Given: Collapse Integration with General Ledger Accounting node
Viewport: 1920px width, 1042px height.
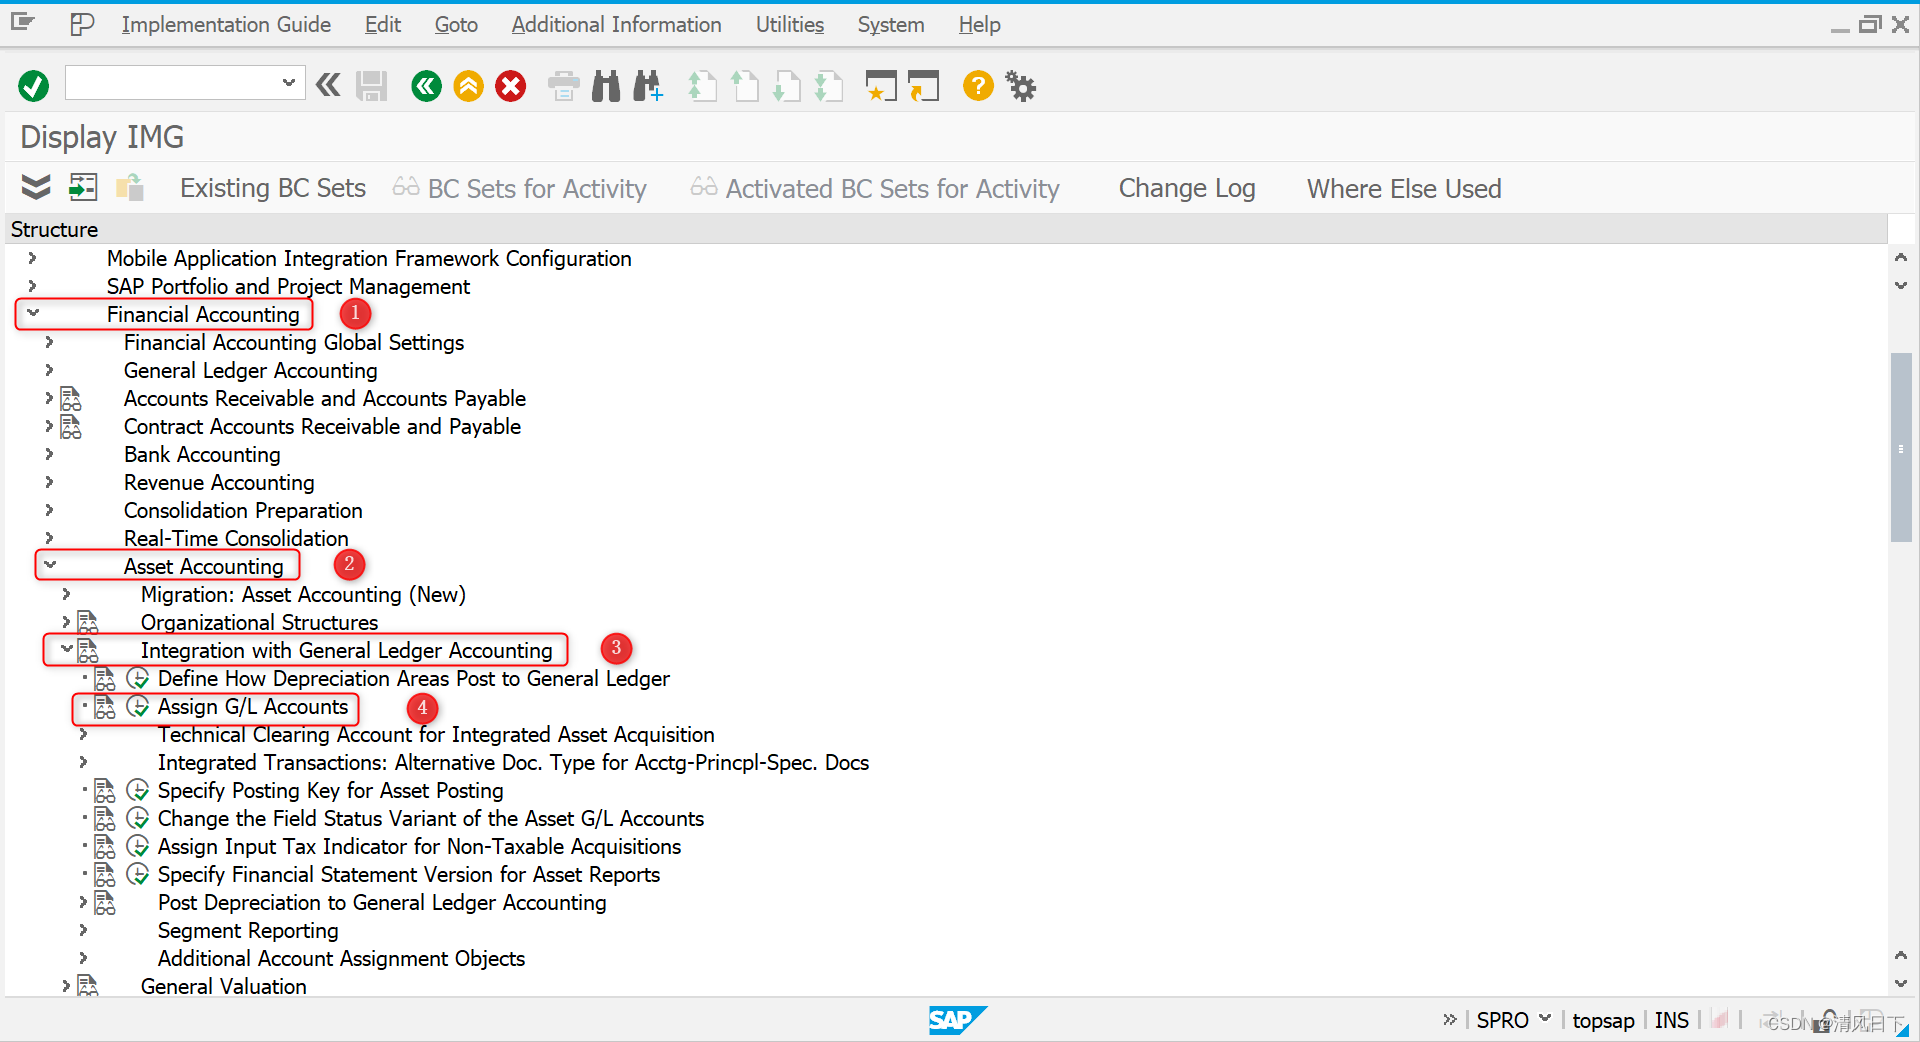Looking at the screenshot, I should click(67, 649).
